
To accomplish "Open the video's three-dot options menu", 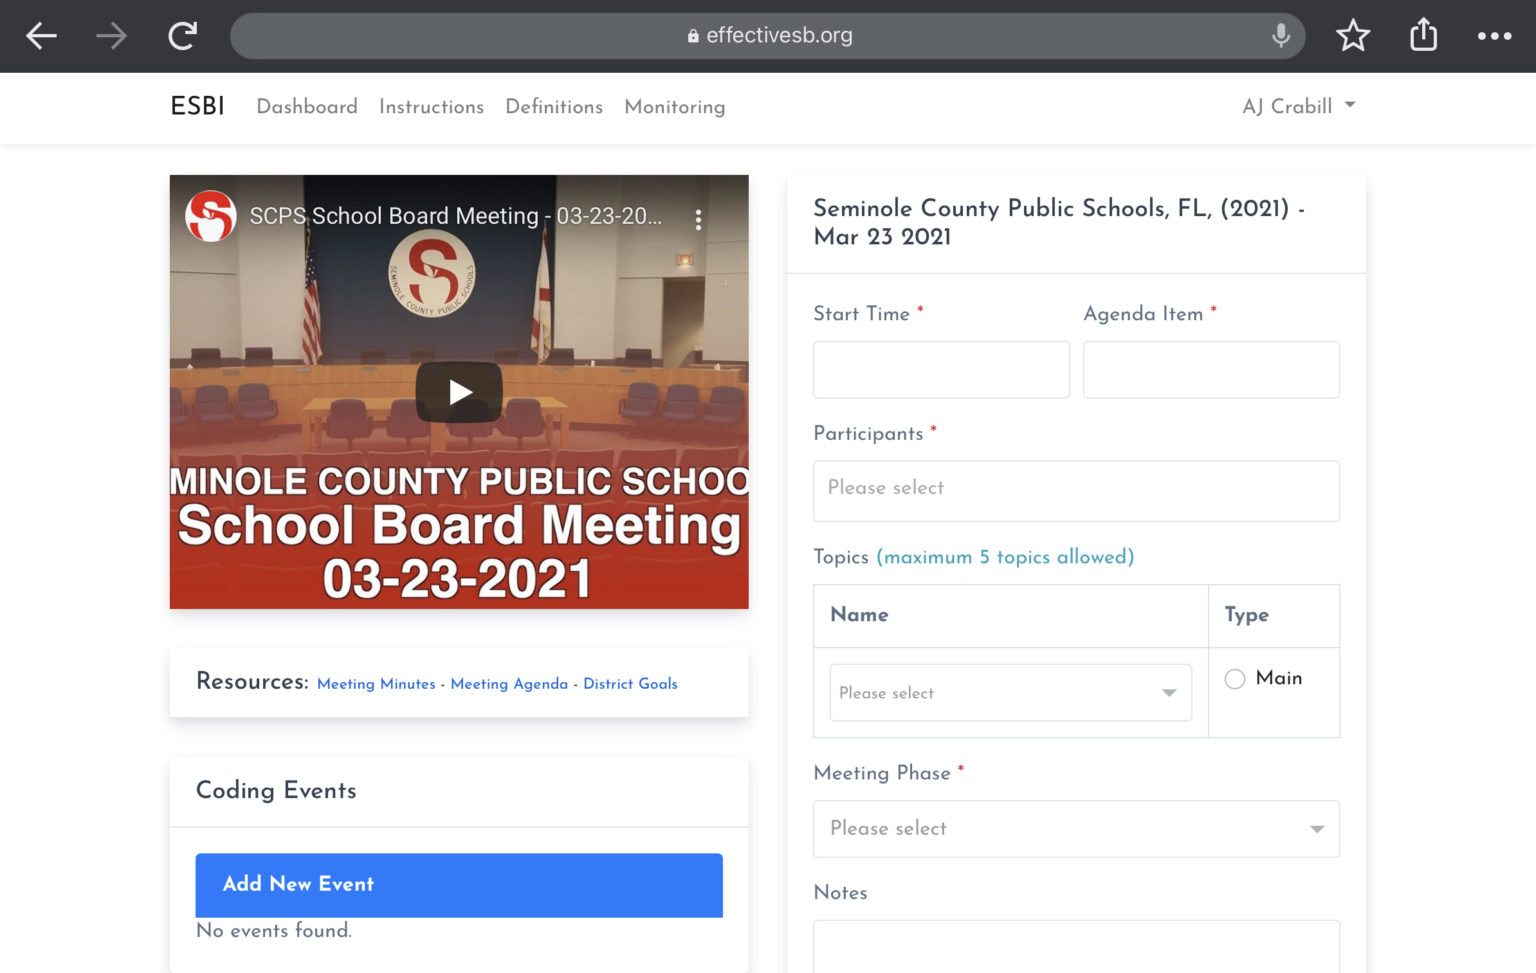I will point(698,219).
